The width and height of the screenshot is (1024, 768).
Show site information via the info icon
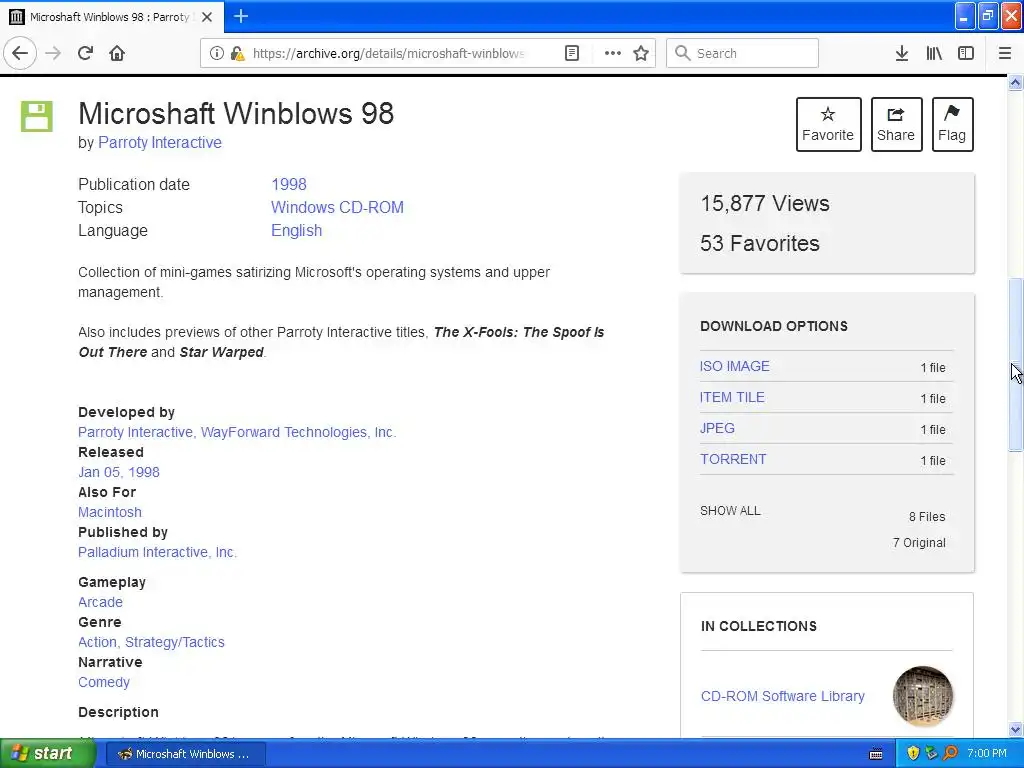(x=216, y=53)
